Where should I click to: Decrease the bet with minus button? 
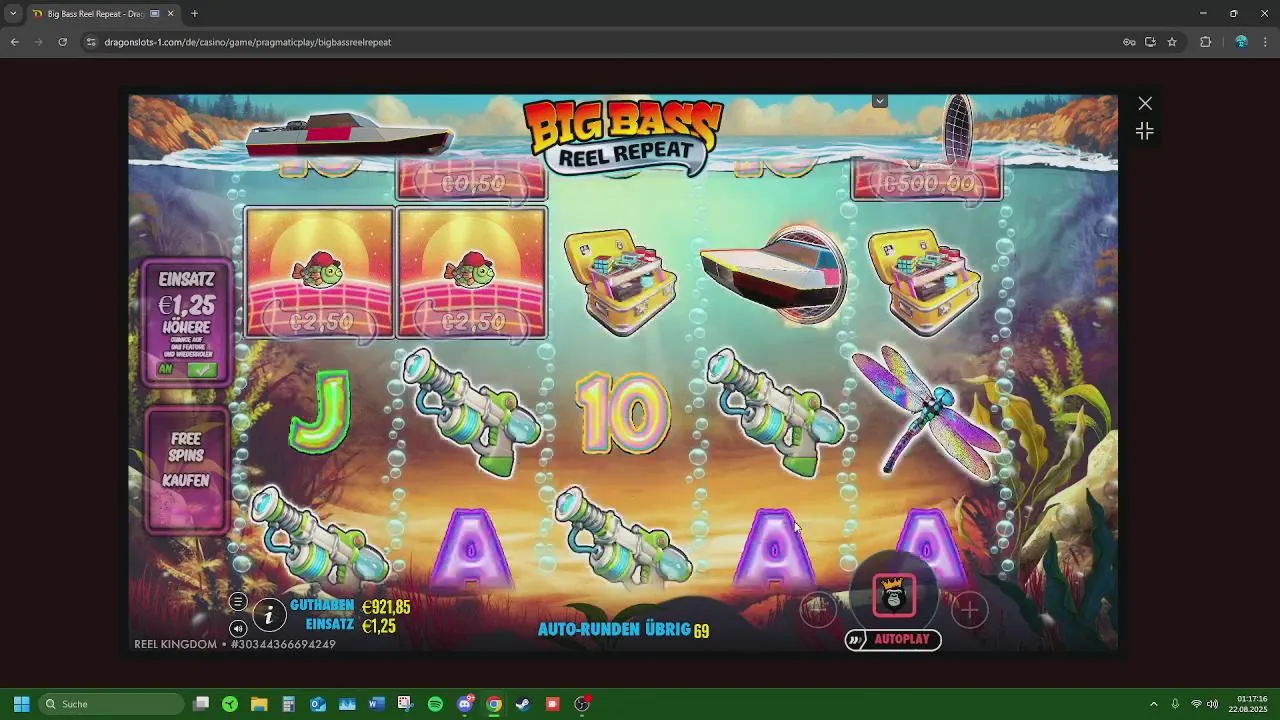tap(818, 609)
